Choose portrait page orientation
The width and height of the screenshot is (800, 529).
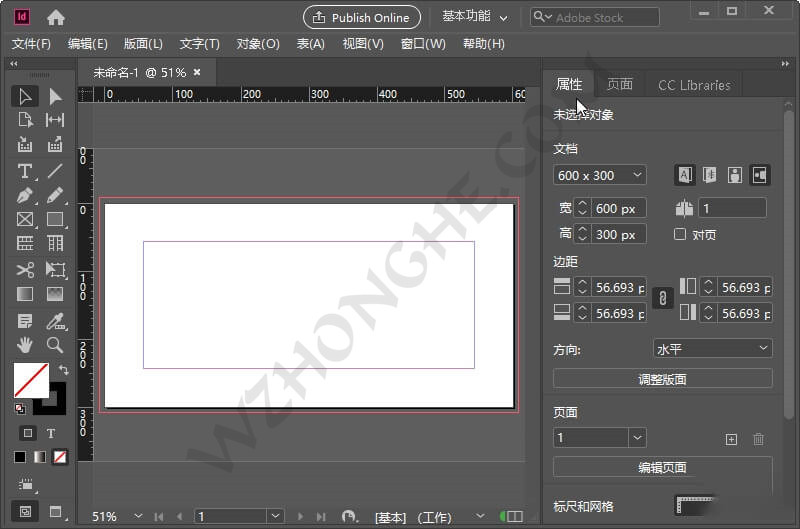point(735,175)
